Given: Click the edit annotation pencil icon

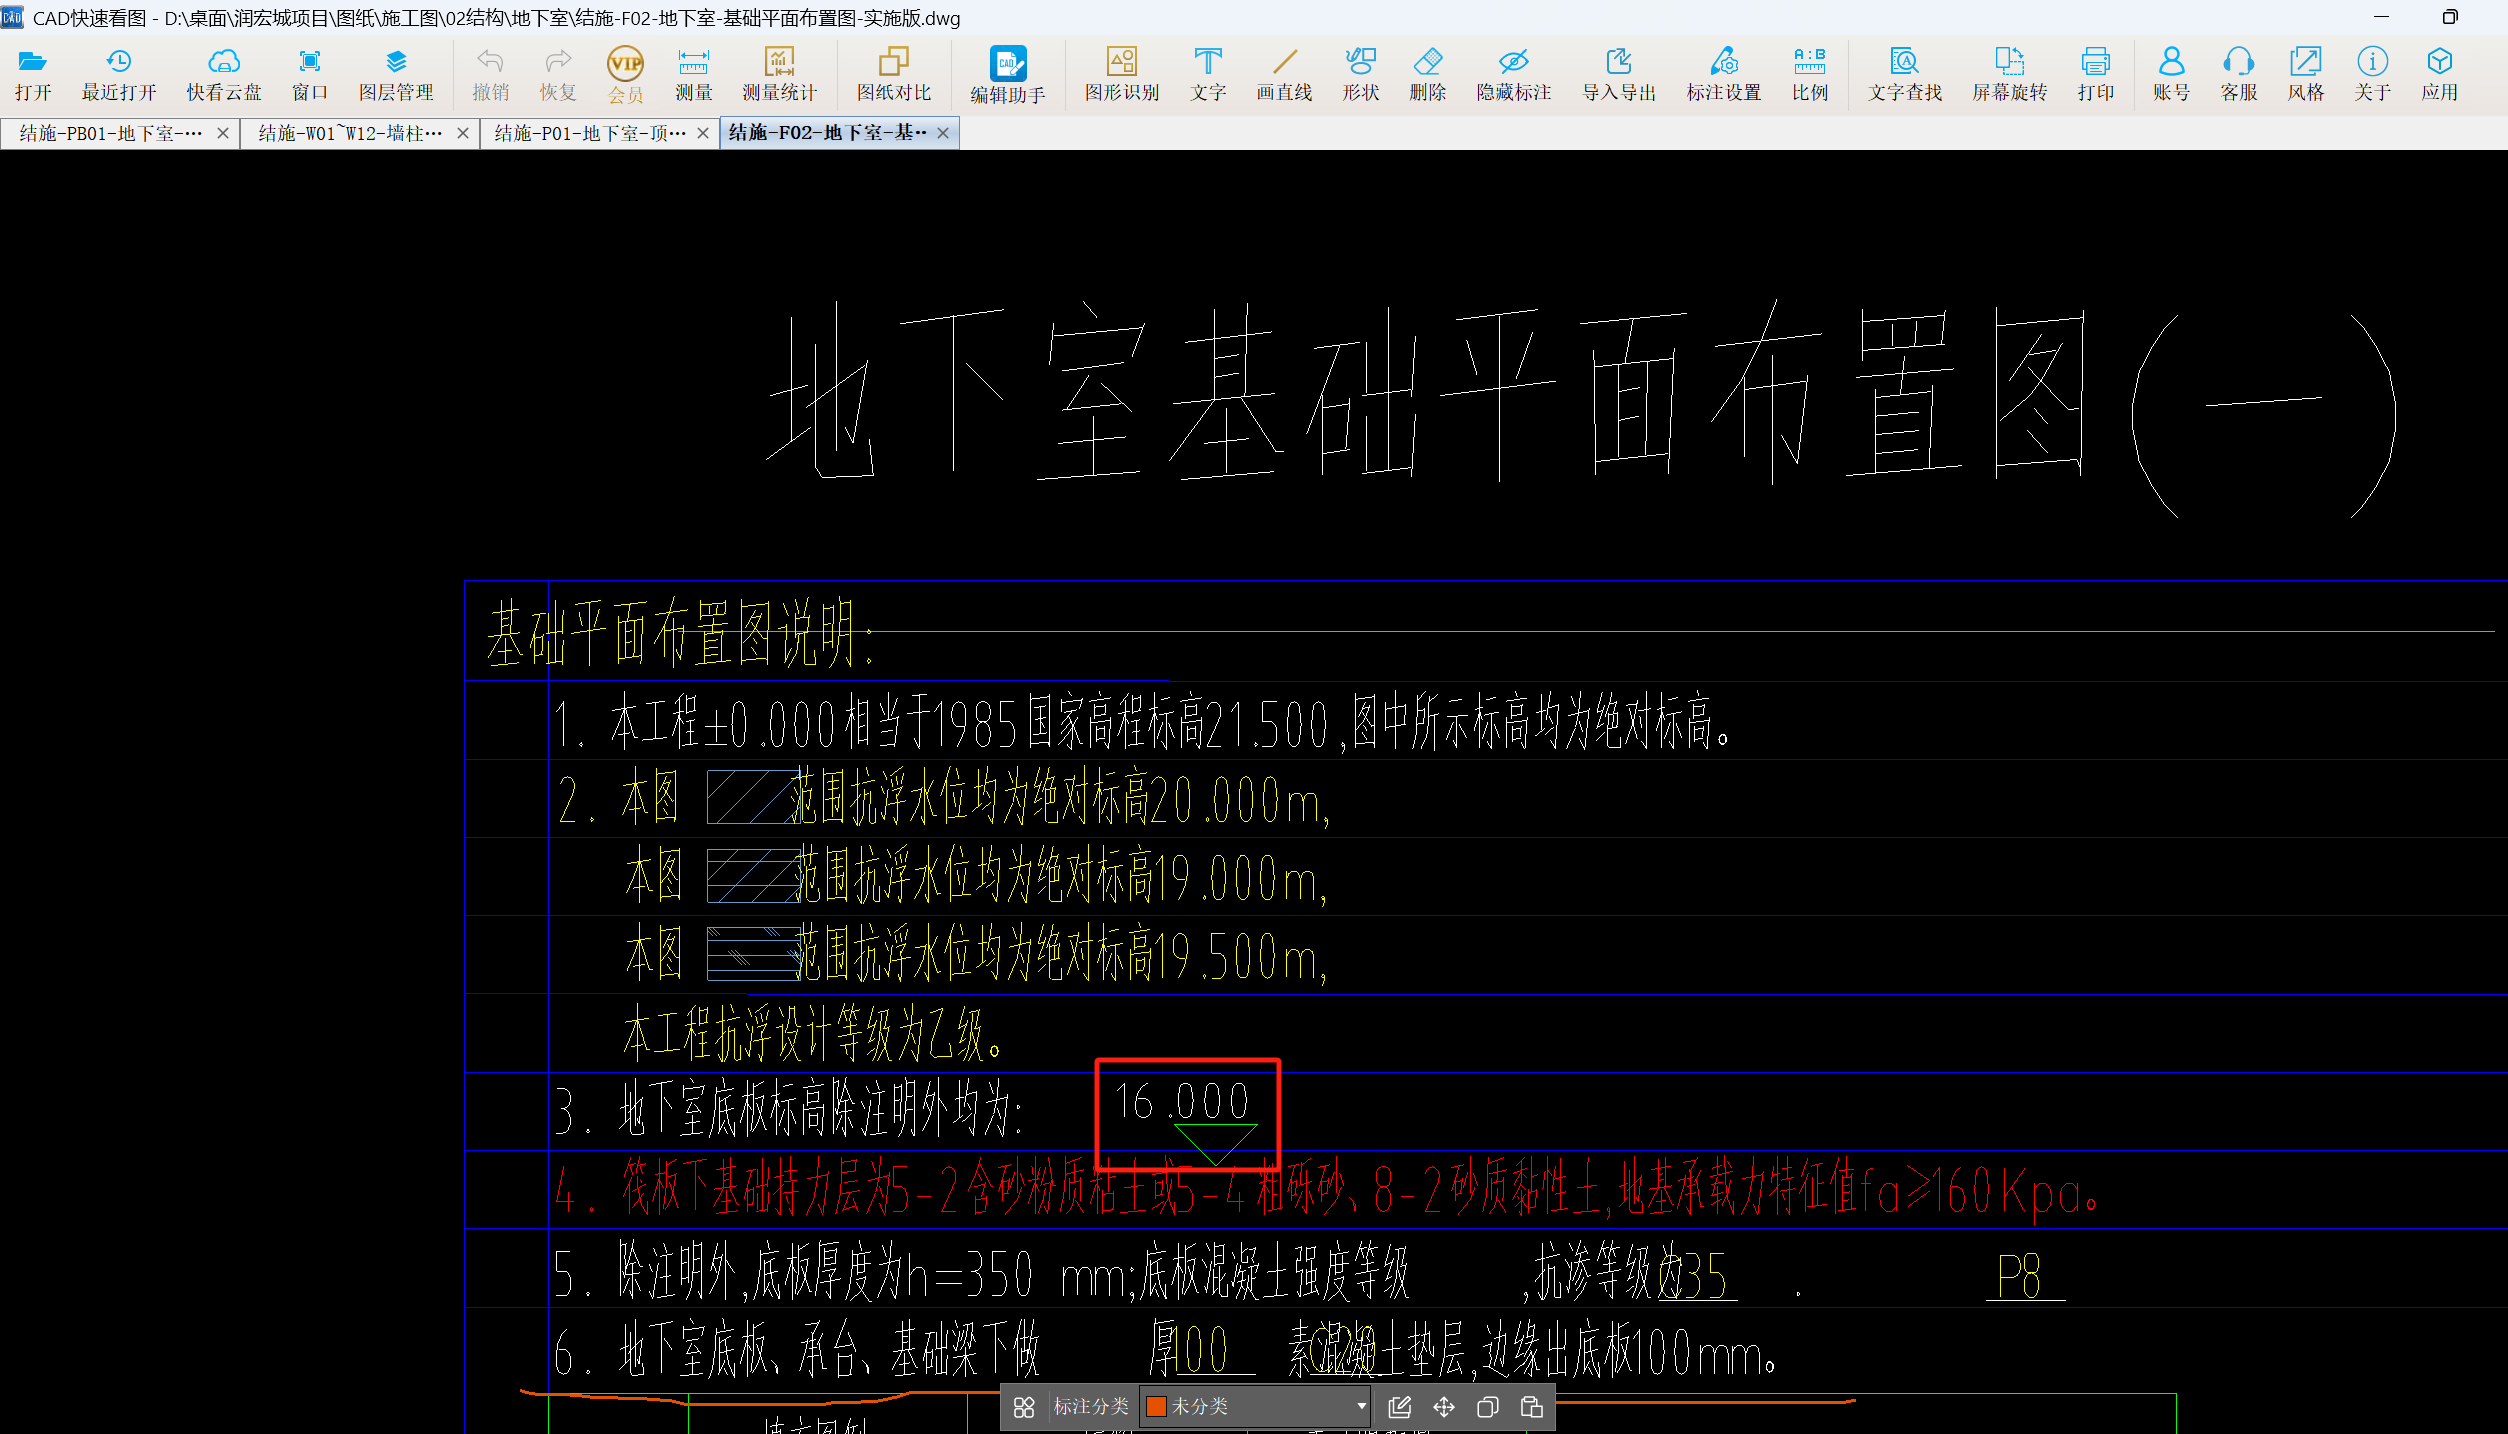Looking at the screenshot, I should point(1400,1407).
